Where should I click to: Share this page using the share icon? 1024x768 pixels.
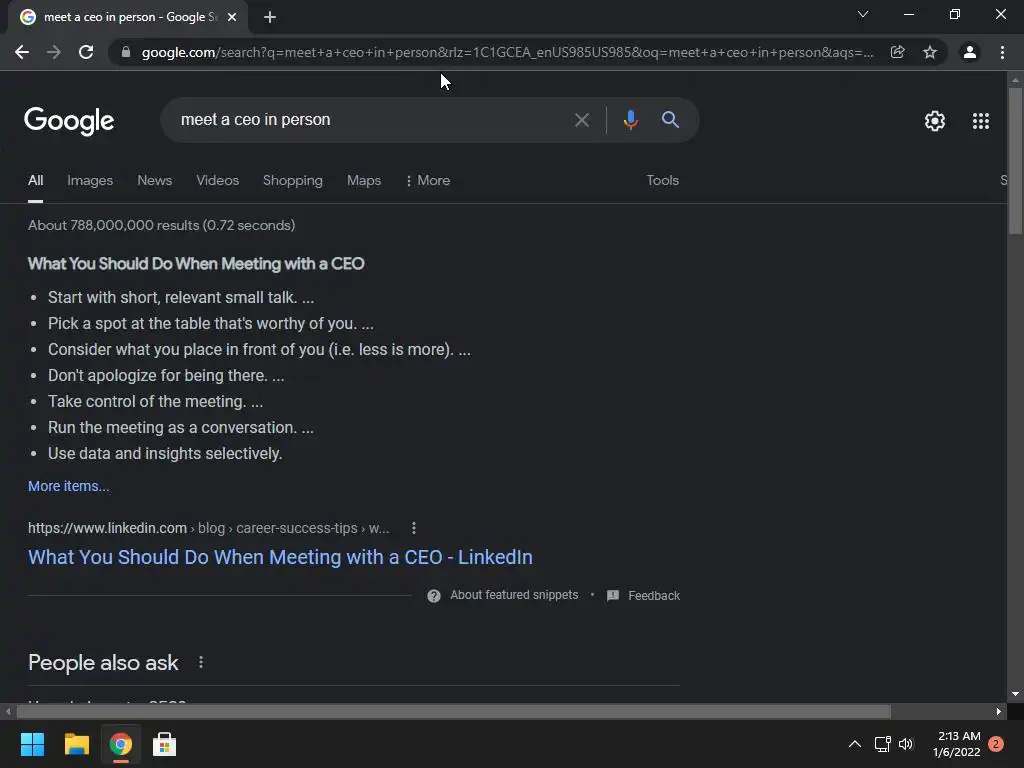tap(897, 52)
